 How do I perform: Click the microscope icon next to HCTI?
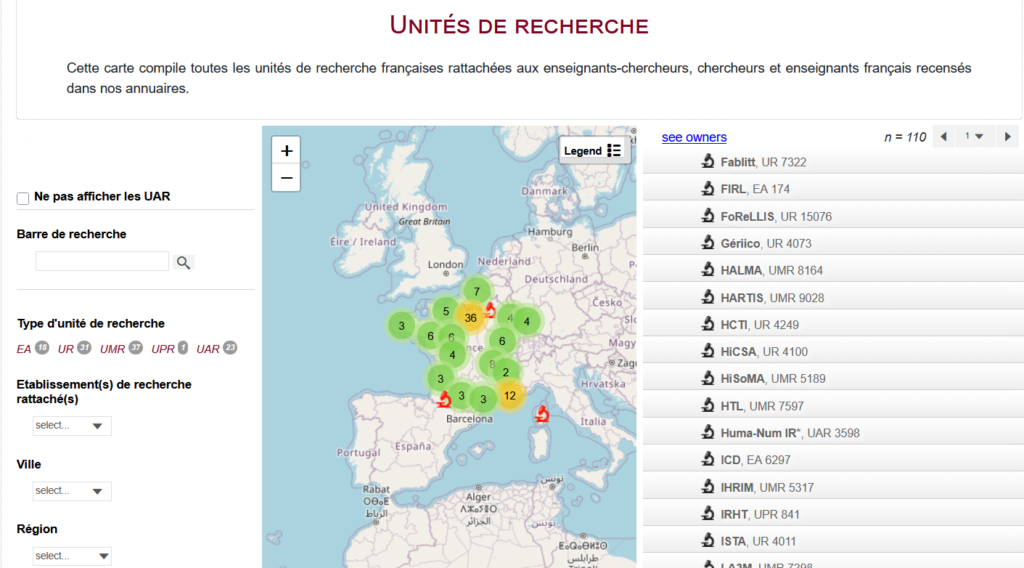click(708, 324)
